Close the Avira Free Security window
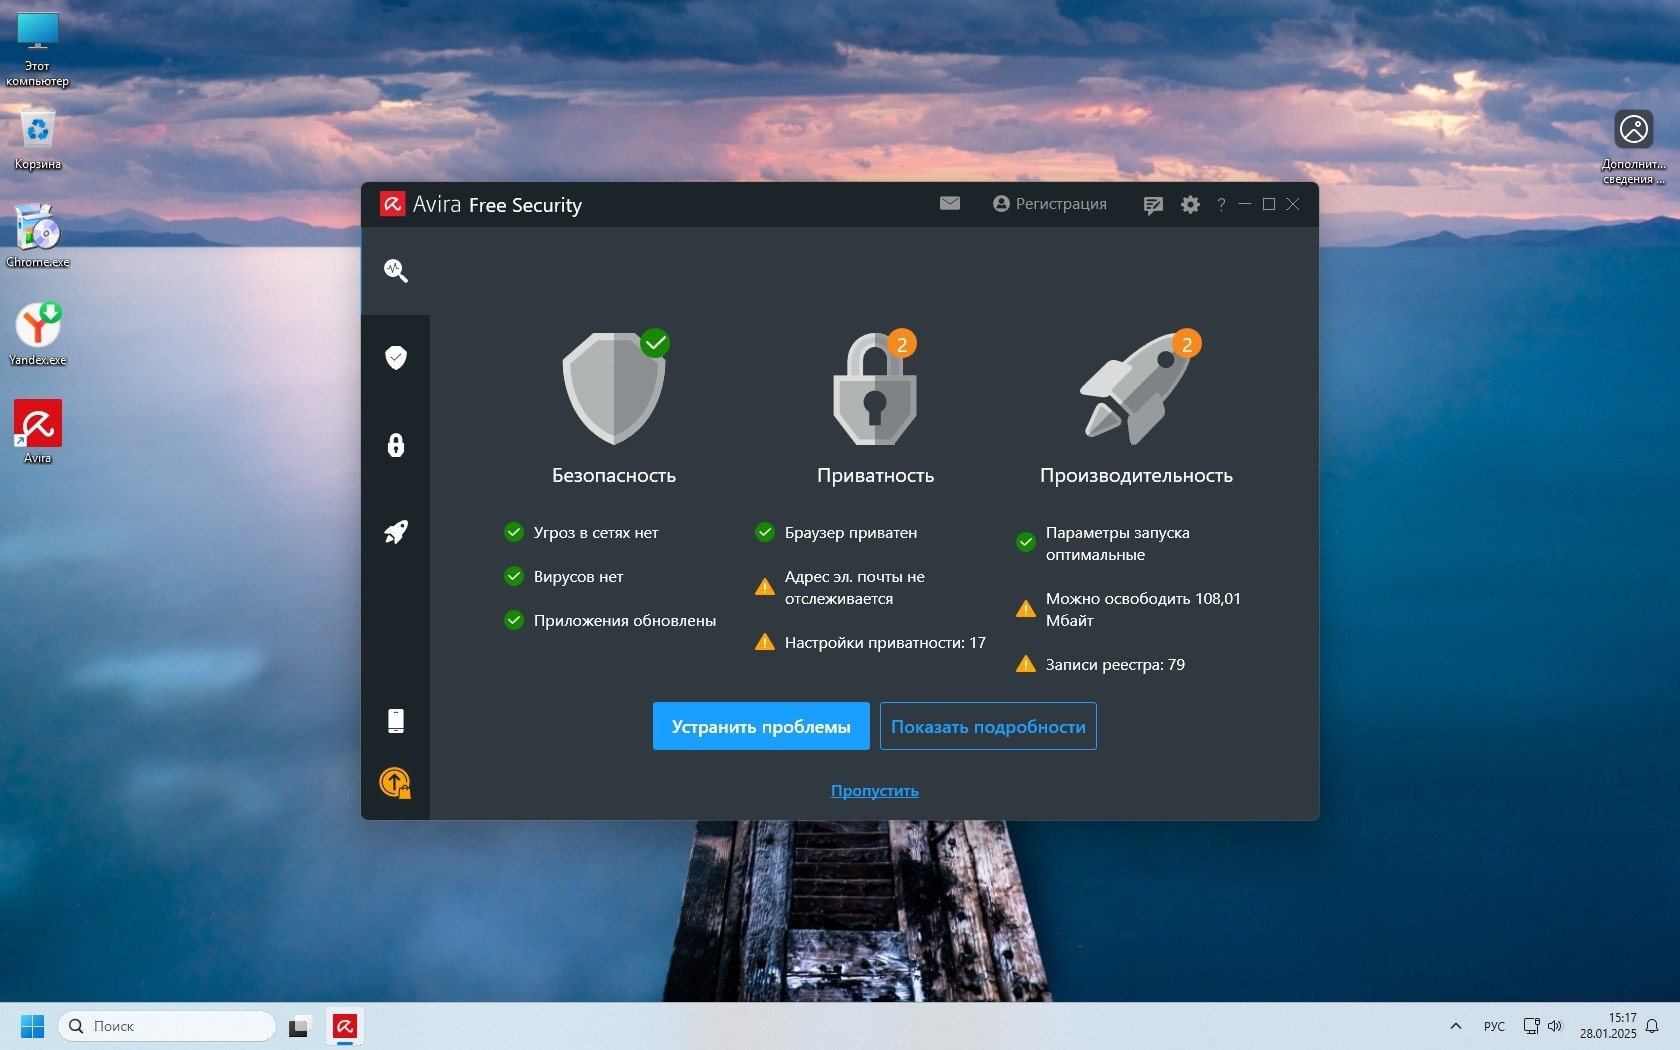Viewport: 1680px width, 1050px height. click(x=1293, y=204)
